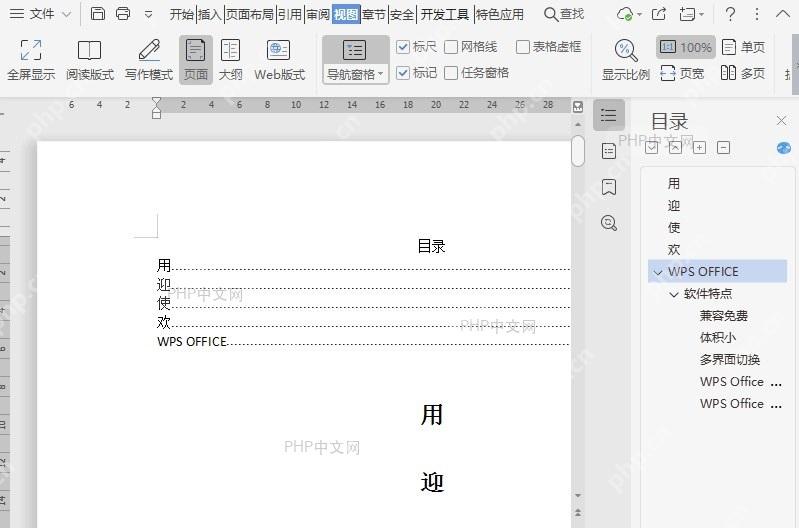
Task: Collapse the WPS OFFICE tree node
Action: (658, 272)
